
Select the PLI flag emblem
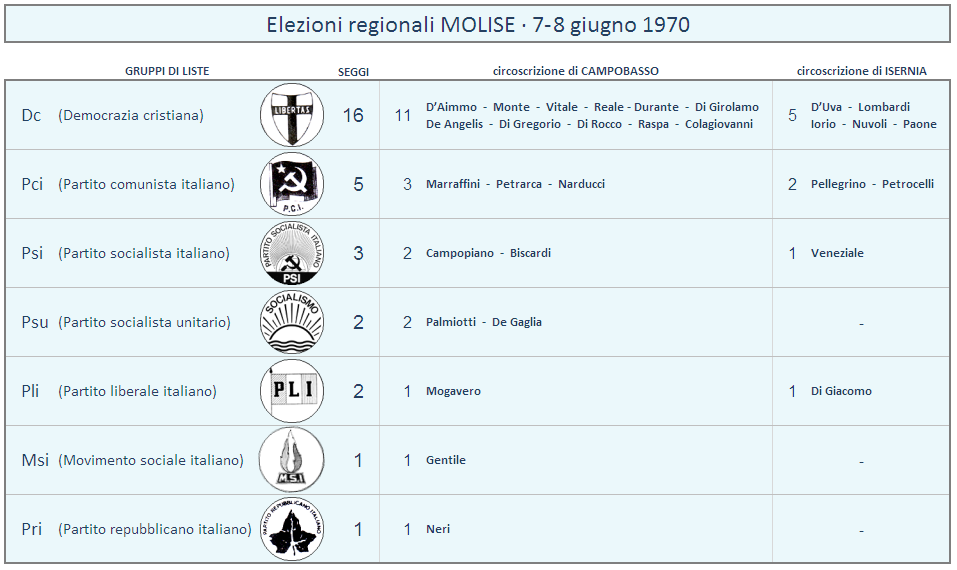pos(292,391)
